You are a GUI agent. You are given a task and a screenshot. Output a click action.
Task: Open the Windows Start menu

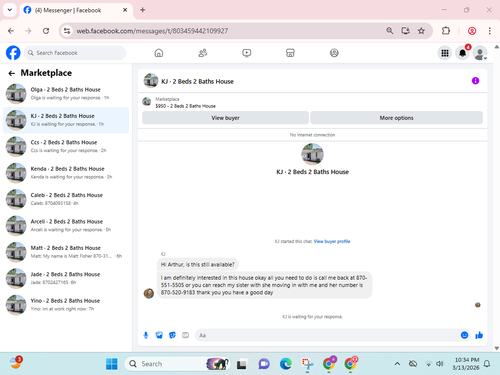tap(111, 364)
